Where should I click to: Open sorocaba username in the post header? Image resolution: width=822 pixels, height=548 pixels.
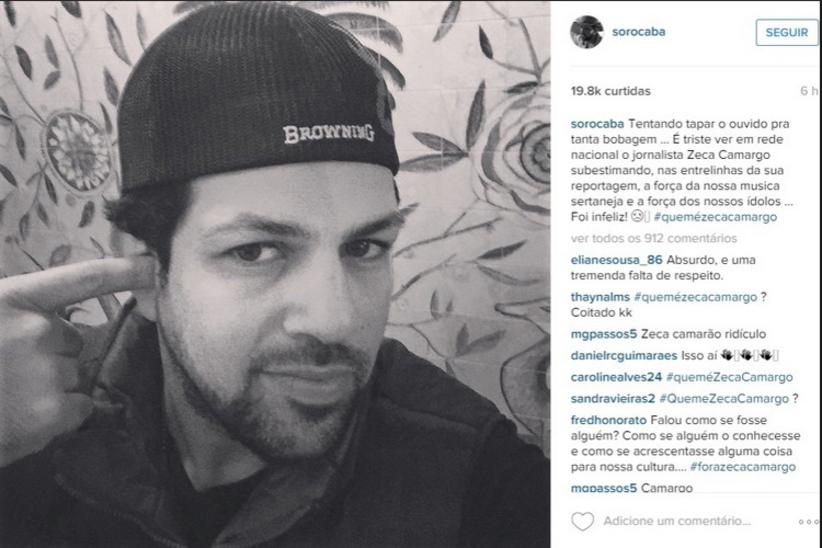coord(639,31)
